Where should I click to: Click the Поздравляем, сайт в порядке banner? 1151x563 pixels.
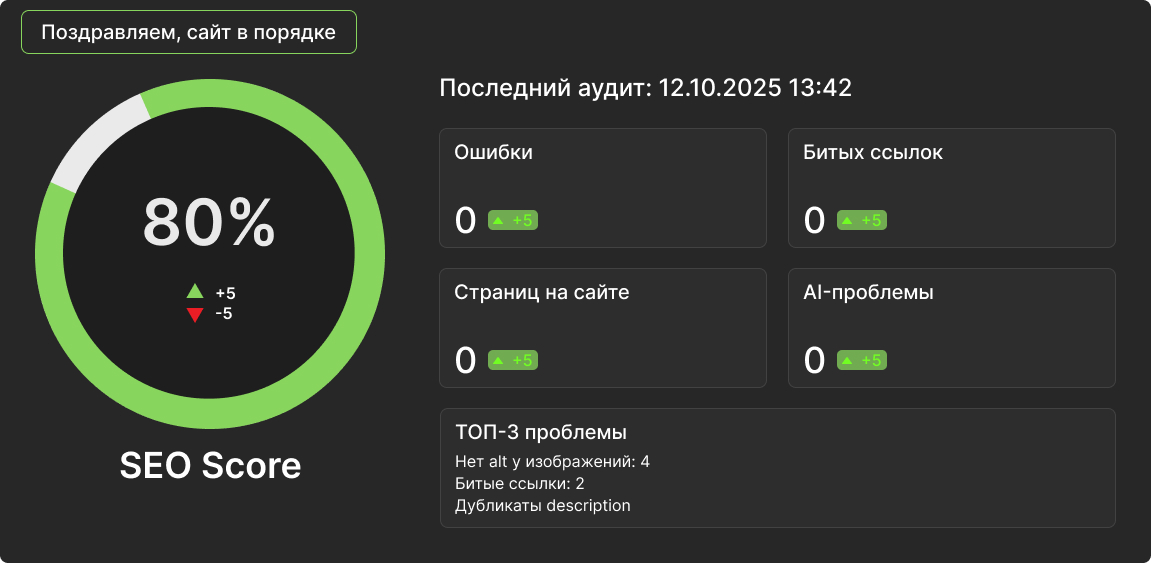pyautogui.click(x=189, y=32)
